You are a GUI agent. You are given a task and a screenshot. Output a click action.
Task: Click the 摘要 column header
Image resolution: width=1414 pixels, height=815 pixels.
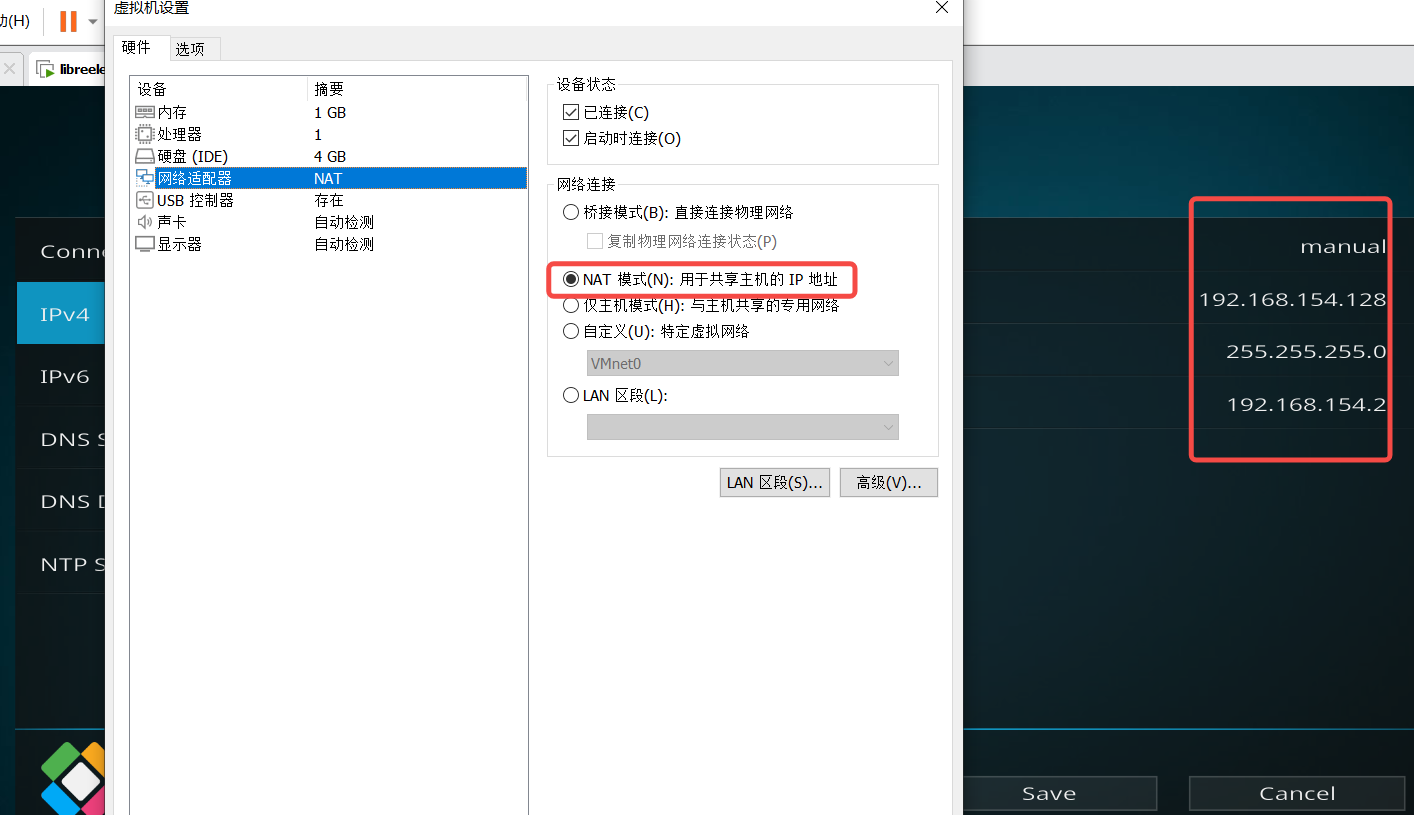[416, 89]
